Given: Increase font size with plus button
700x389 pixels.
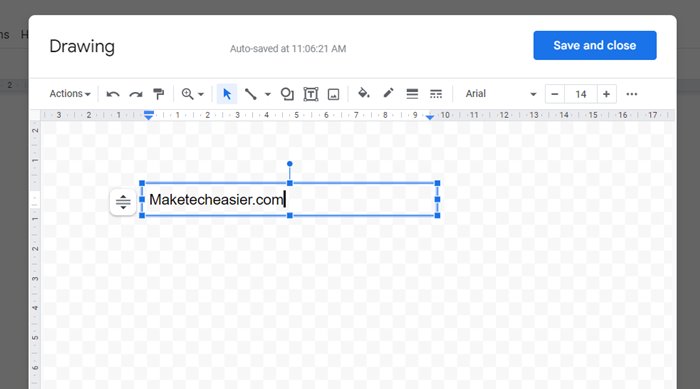Looking at the screenshot, I should (606, 94).
